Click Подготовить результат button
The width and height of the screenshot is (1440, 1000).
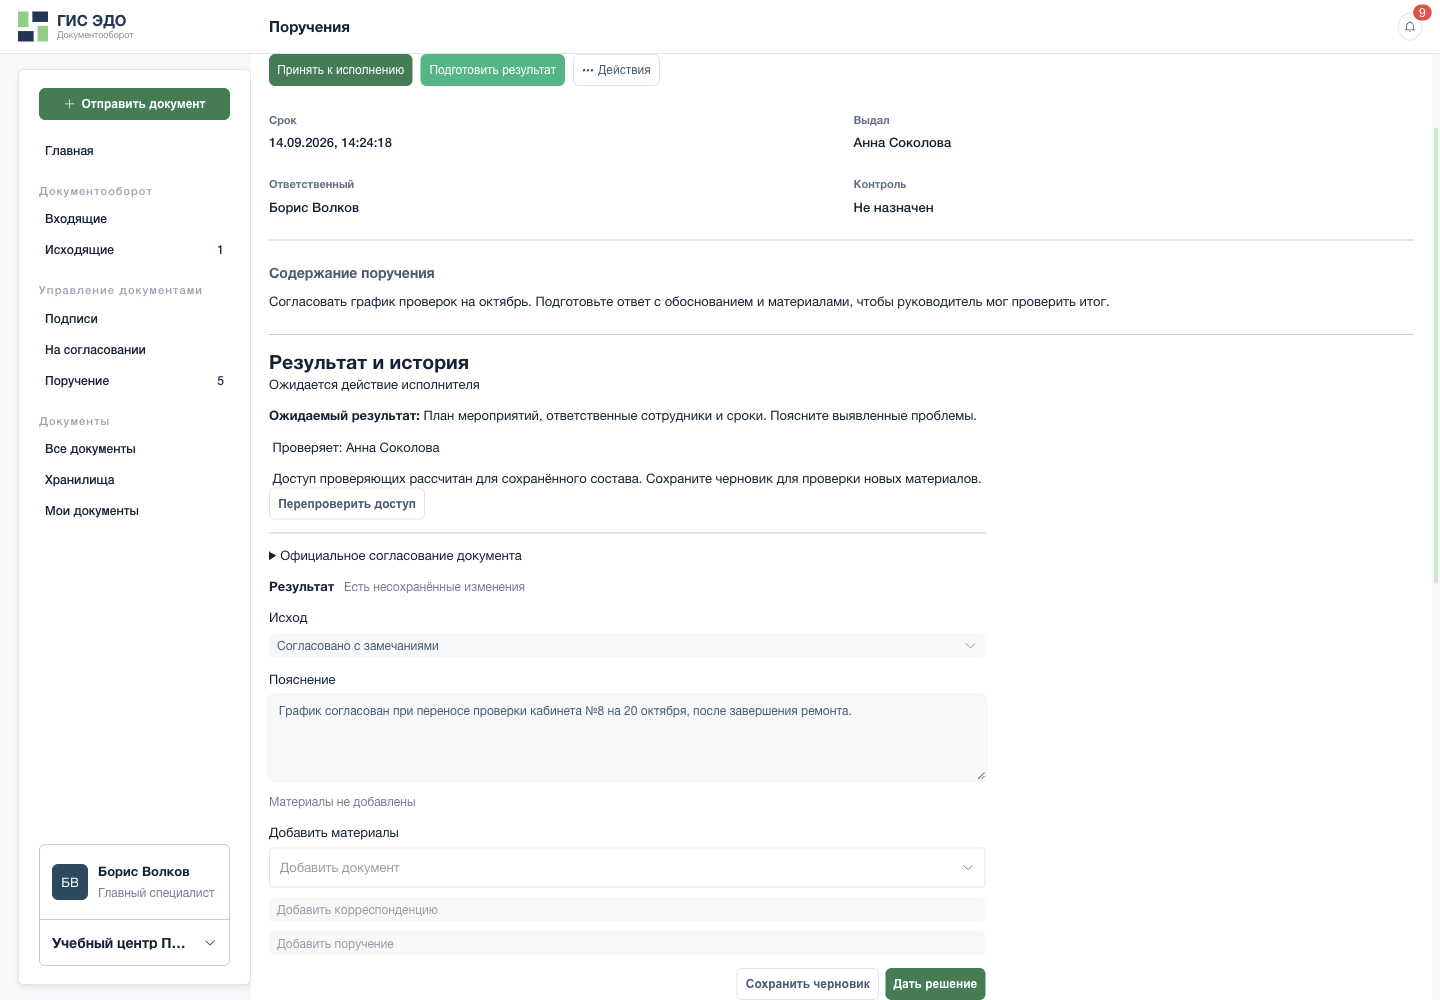493,70
